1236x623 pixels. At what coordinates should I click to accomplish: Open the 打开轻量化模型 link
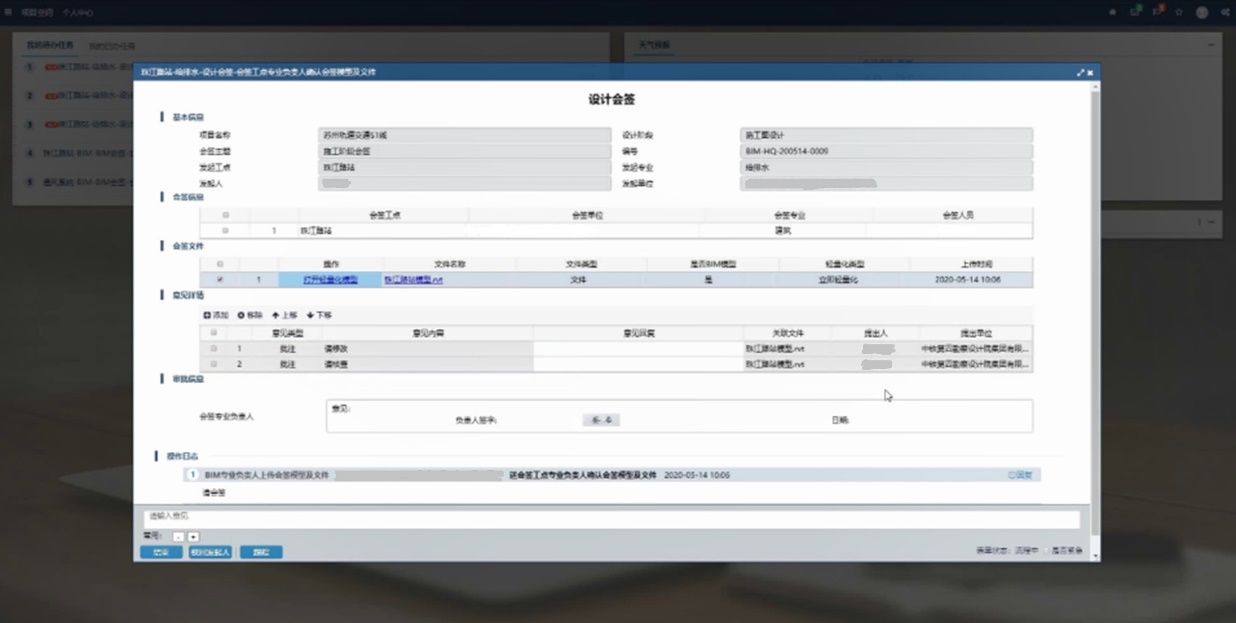click(x=330, y=280)
